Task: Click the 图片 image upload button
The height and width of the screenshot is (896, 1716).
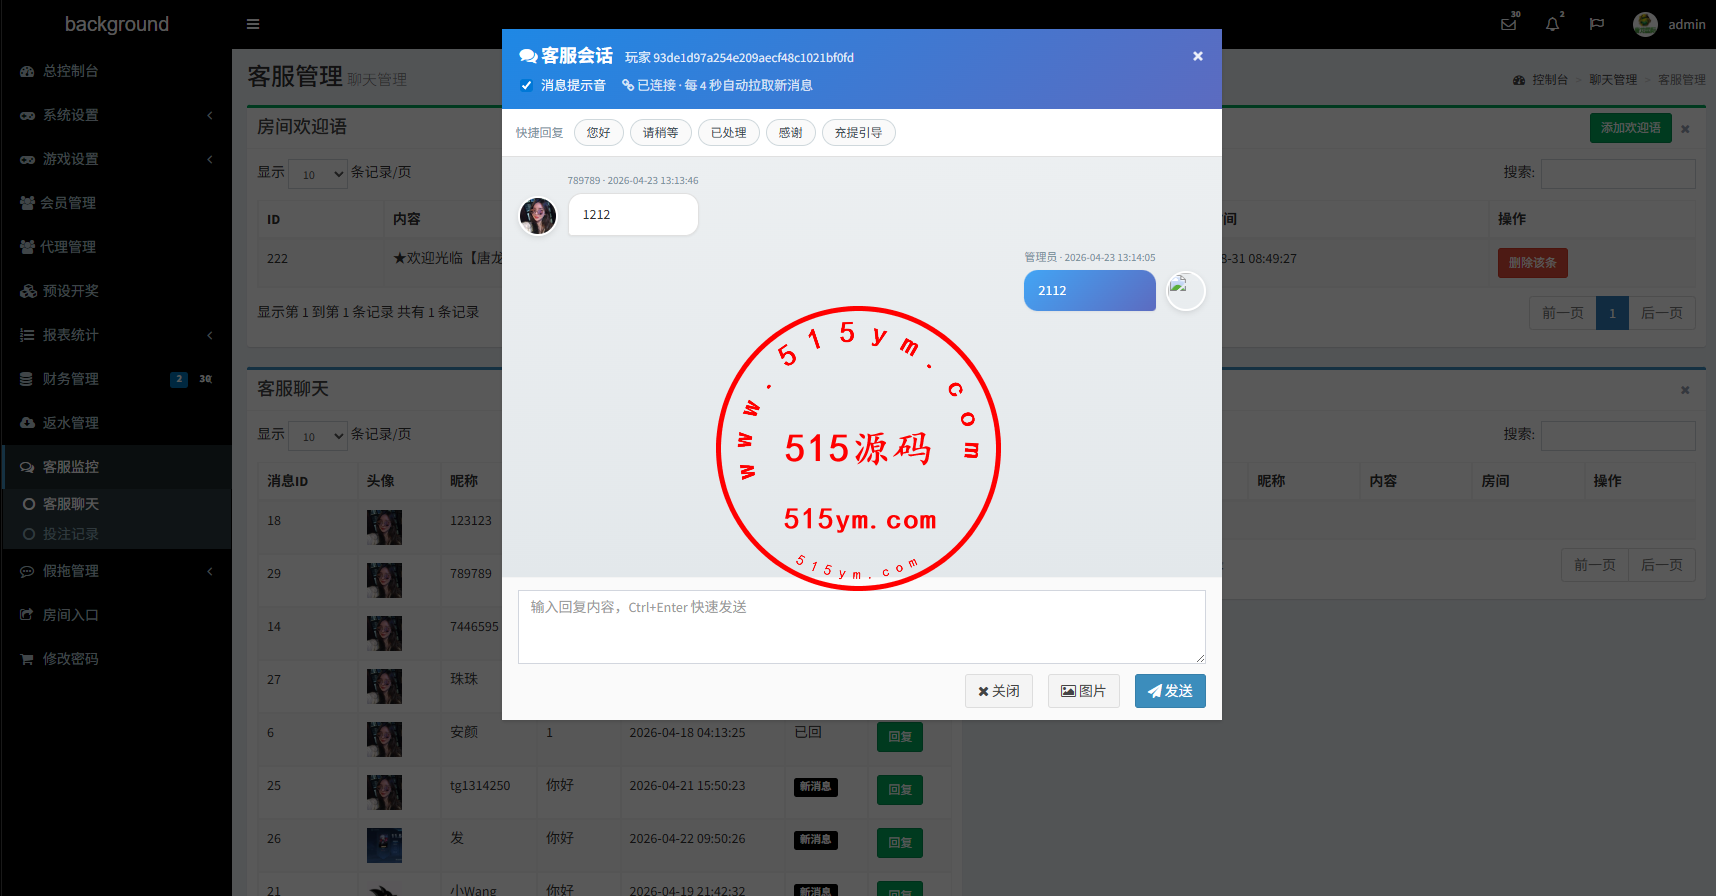Action: tap(1083, 691)
